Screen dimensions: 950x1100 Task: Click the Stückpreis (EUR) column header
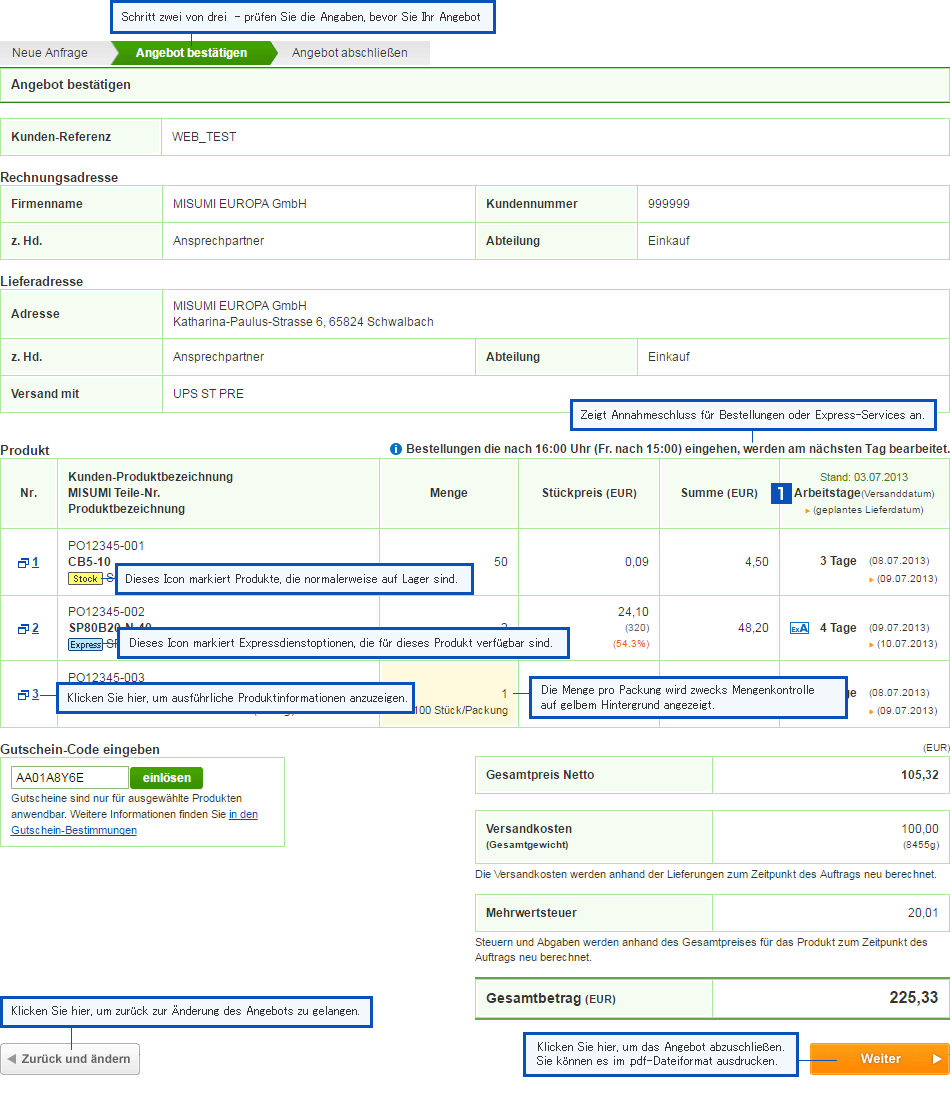tap(589, 493)
